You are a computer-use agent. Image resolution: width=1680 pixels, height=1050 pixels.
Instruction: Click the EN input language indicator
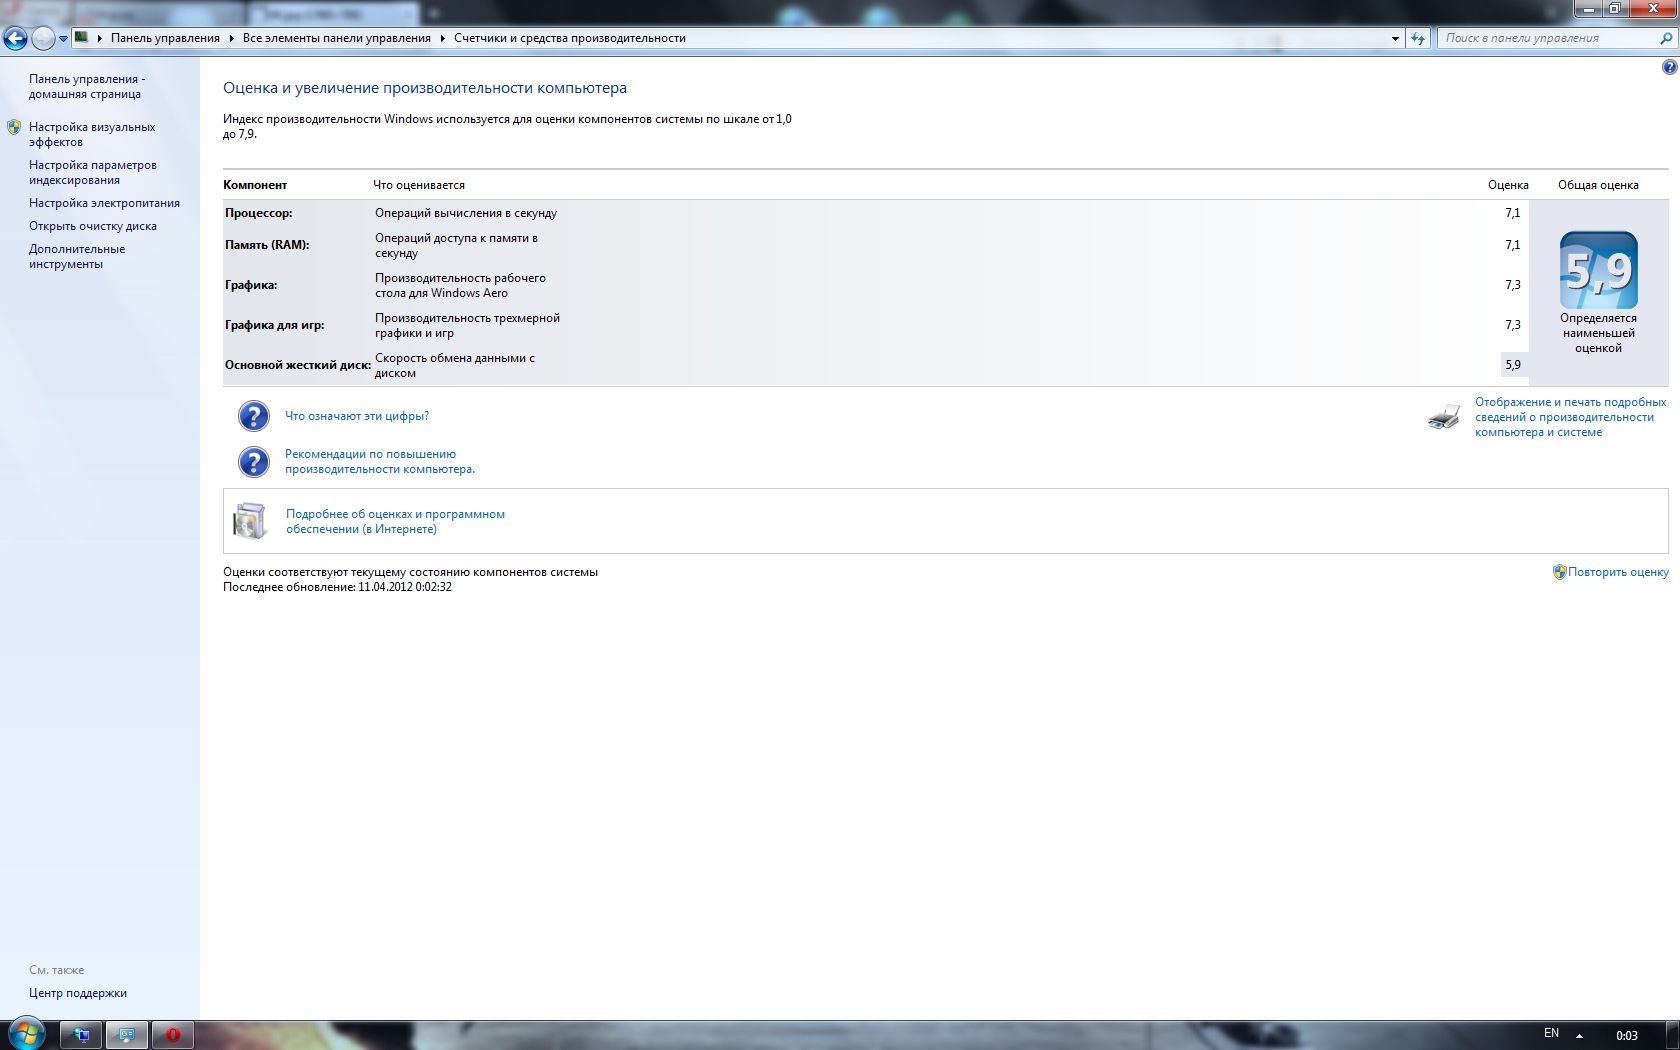(x=1551, y=1034)
